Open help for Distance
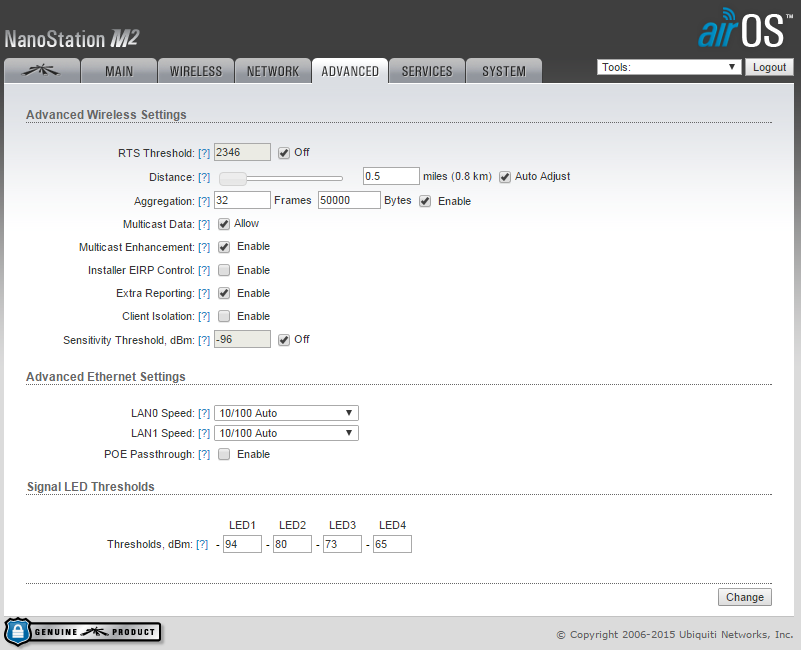This screenshot has width=801, height=650. click(x=204, y=177)
